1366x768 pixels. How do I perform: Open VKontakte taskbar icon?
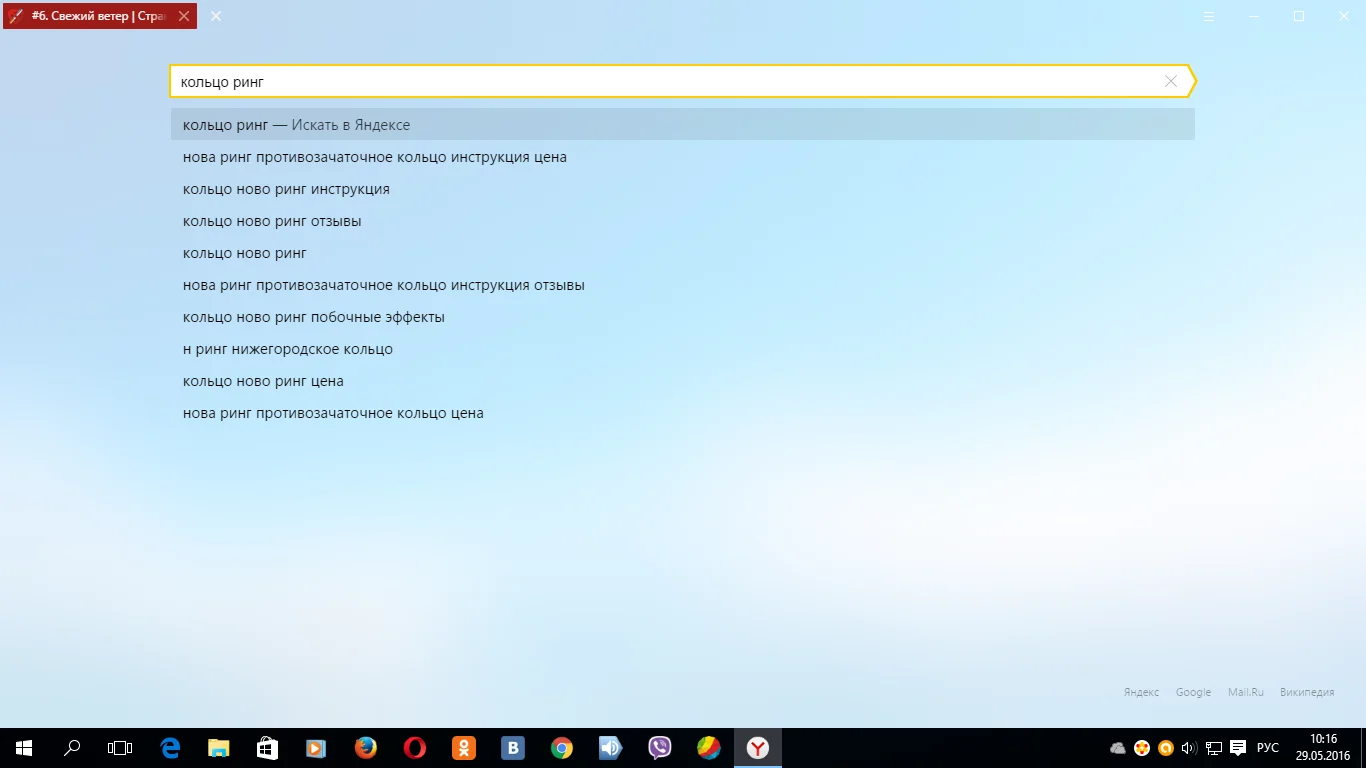512,748
